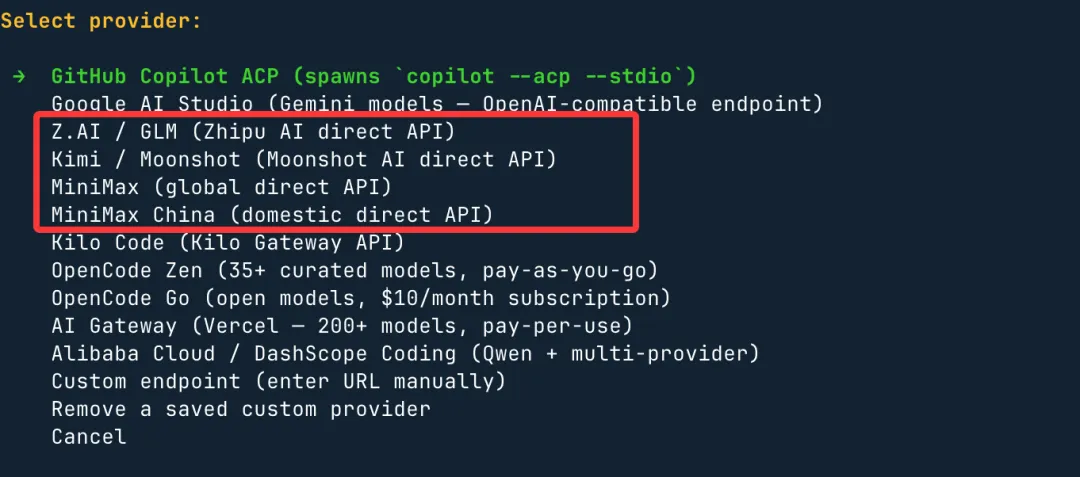This screenshot has height=477, width=1080.
Task: Select Kilo Code Gateway API option
Action: pos(228,243)
